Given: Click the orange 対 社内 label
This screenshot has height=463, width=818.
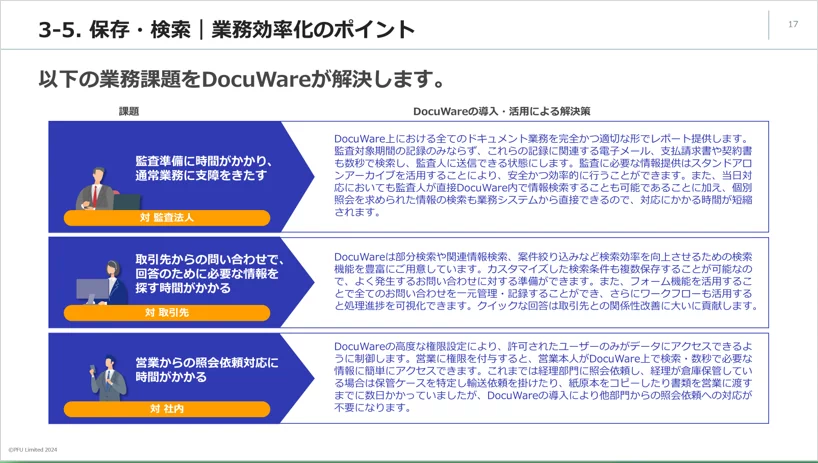Looking at the screenshot, I should click(167, 409).
